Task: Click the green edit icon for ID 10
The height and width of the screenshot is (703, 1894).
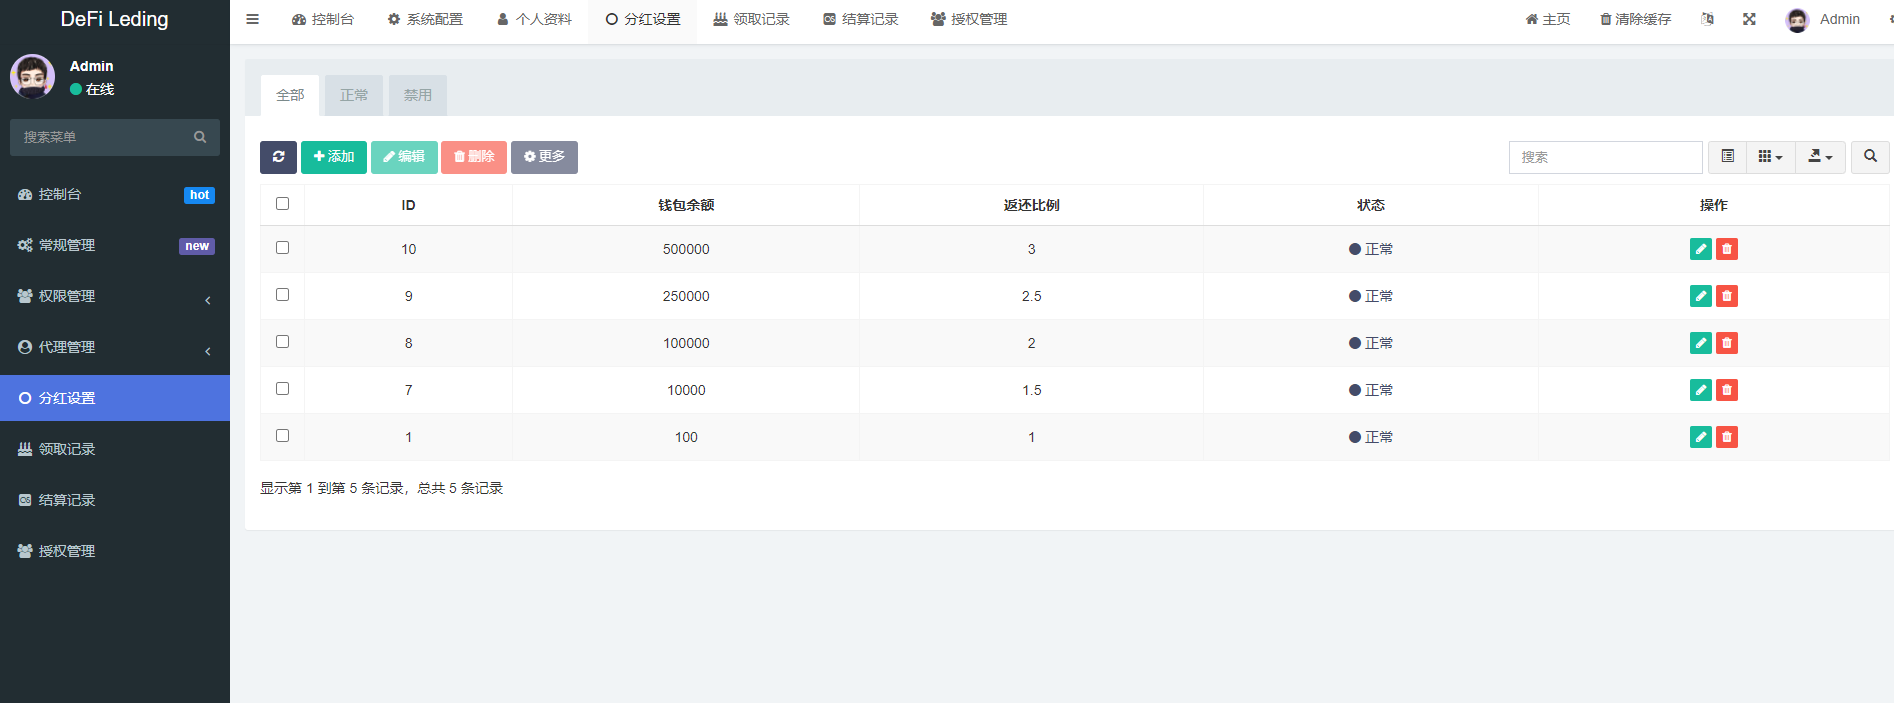Action: click(x=1700, y=249)
